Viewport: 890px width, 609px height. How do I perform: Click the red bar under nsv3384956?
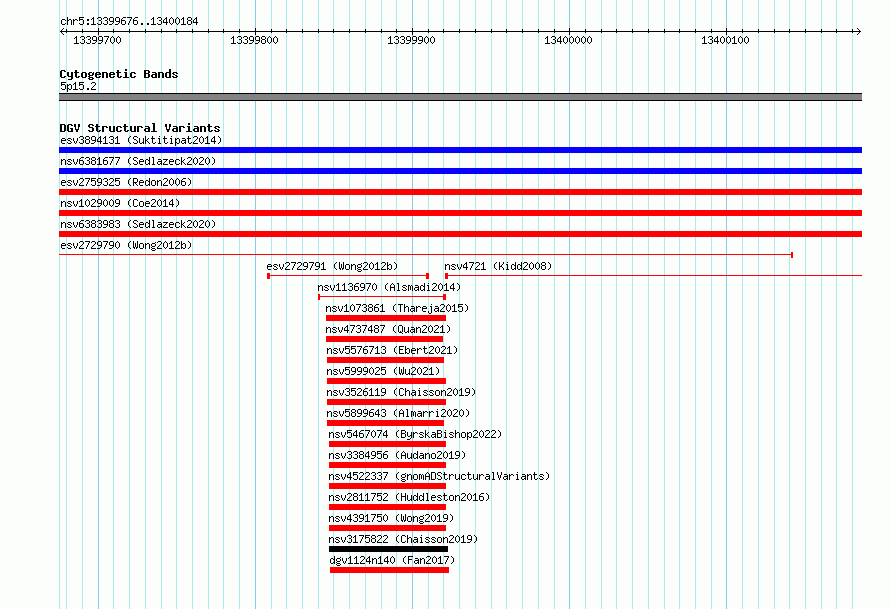[388, 465]
